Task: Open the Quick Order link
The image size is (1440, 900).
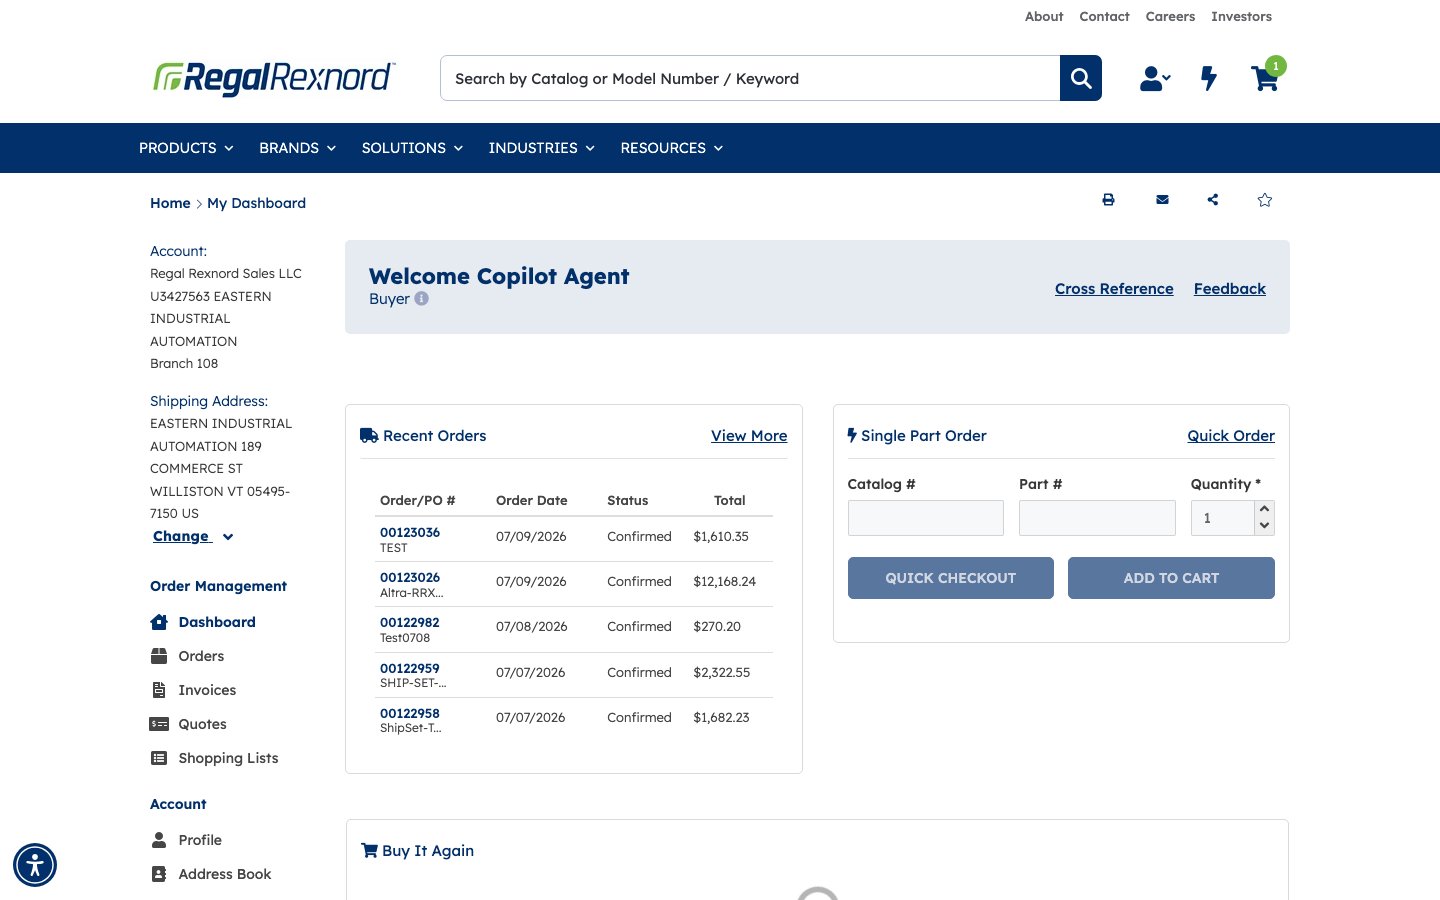Action: [x=1231, y=436]
